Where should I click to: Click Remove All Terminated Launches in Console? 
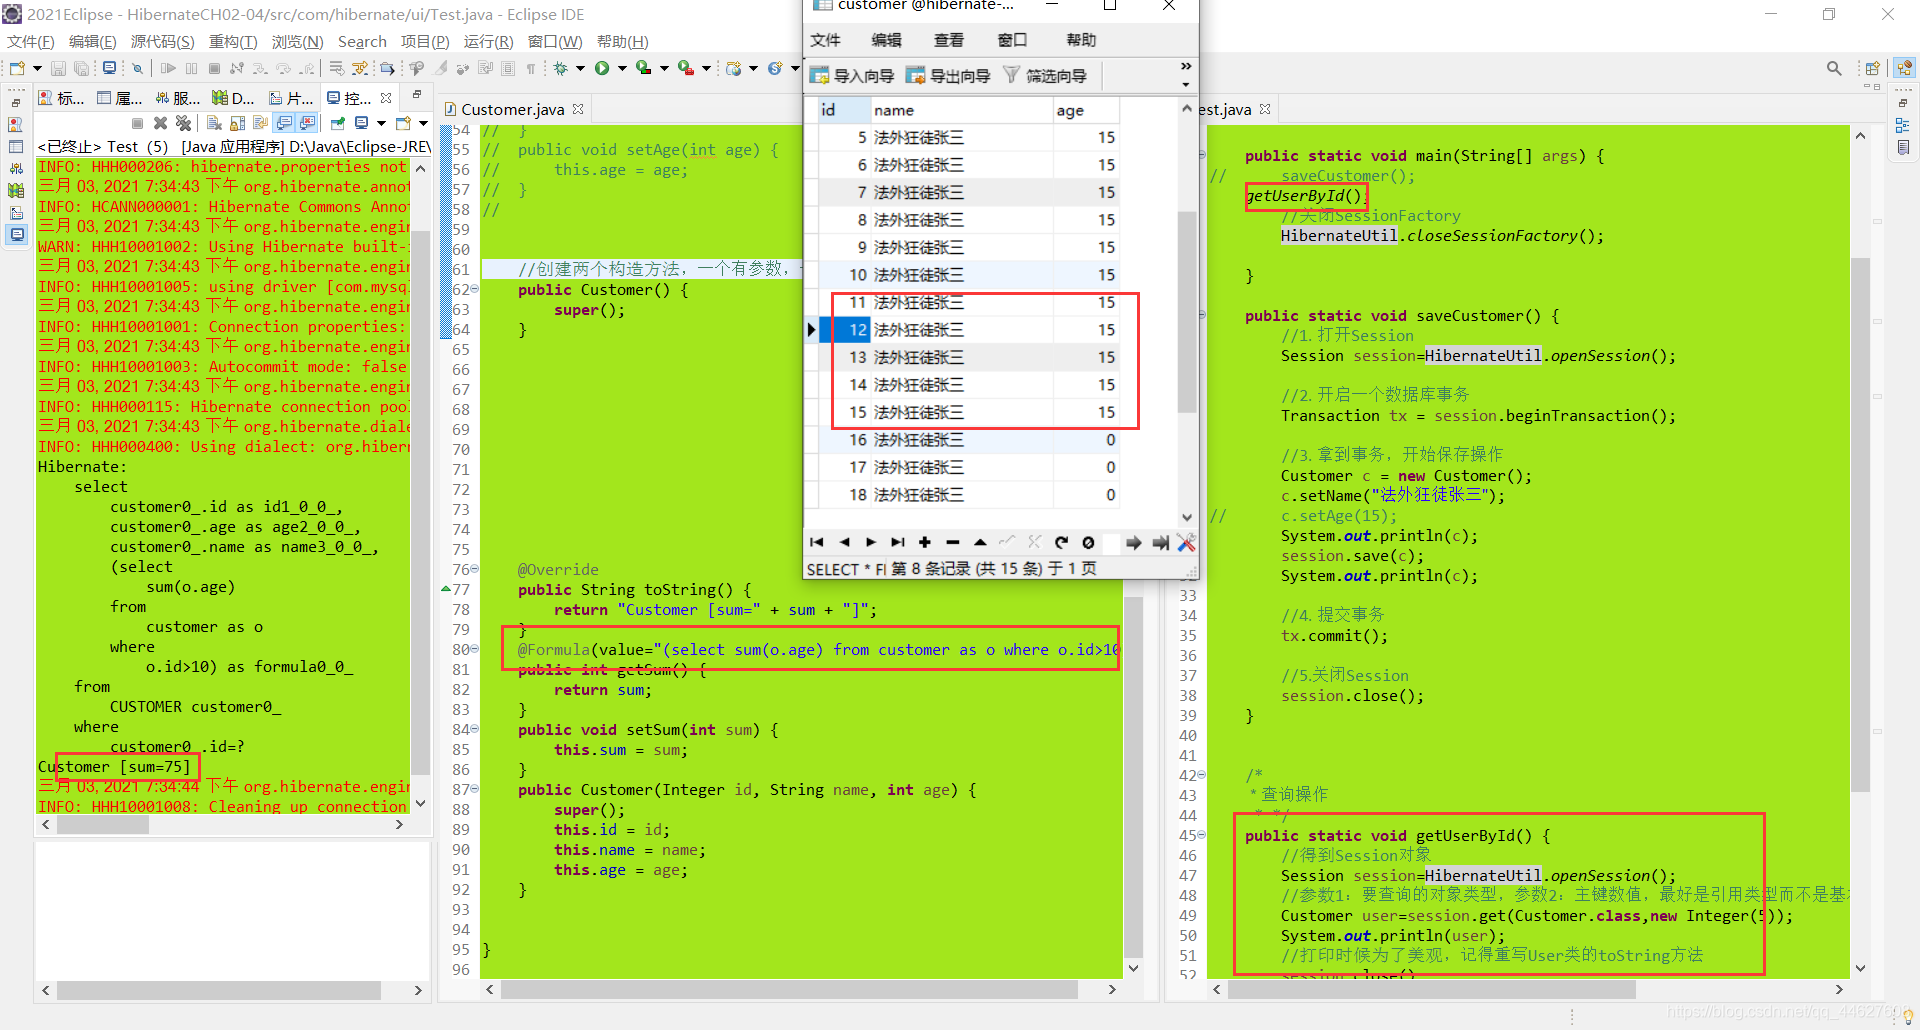click(x=183, y=123)
